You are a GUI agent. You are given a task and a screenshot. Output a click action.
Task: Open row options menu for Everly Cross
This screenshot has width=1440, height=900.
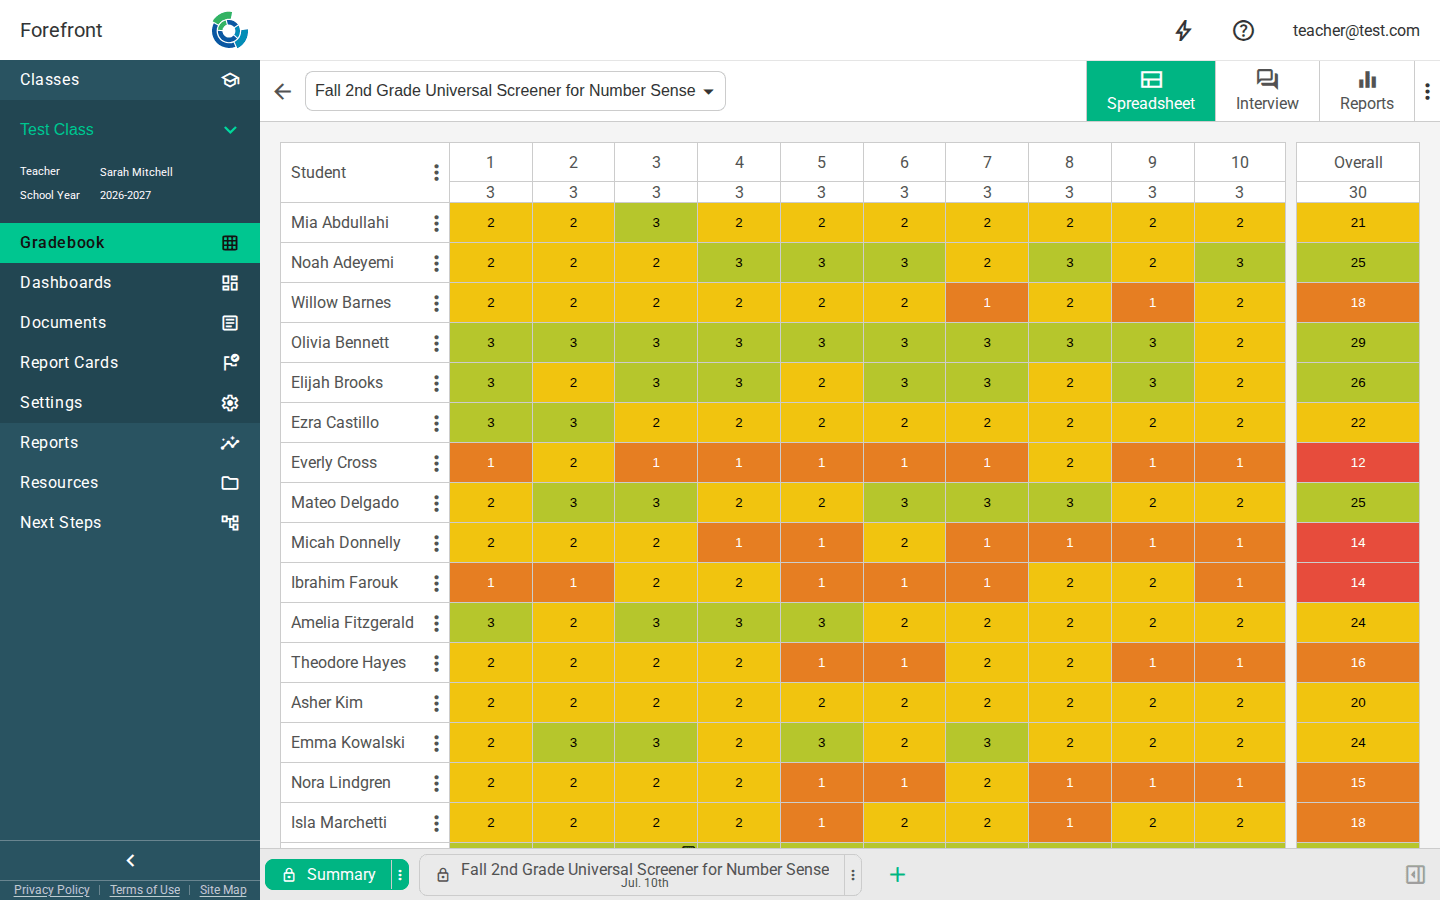pos(436,462)
